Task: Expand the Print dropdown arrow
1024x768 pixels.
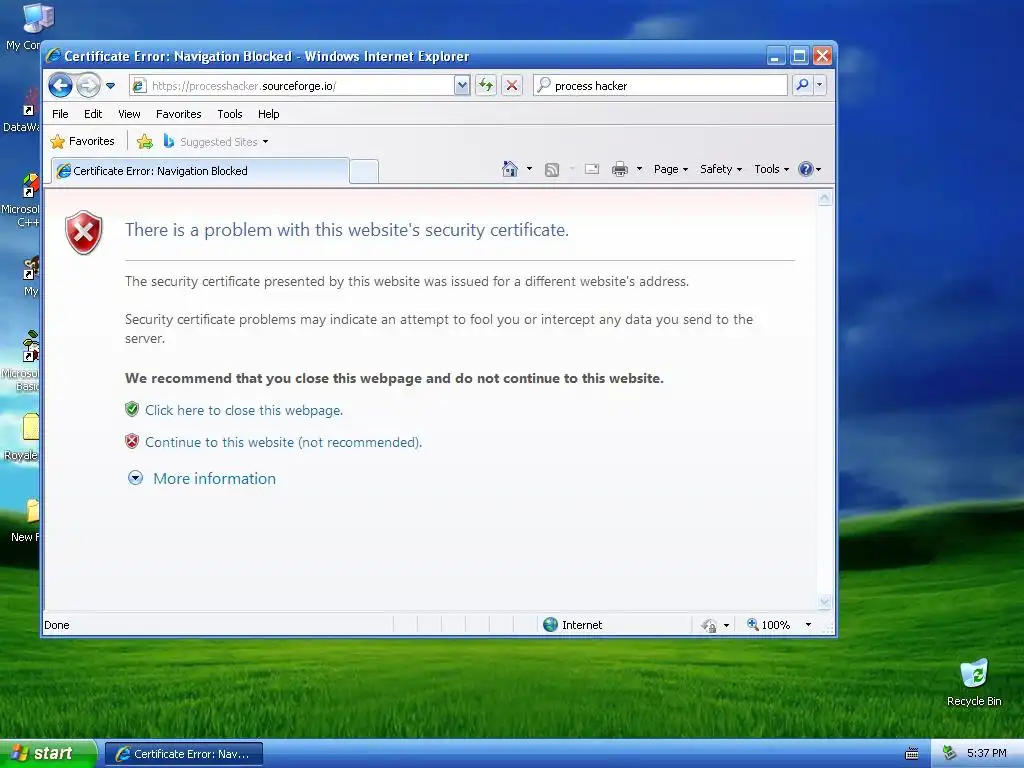Action: click(639, 169)
